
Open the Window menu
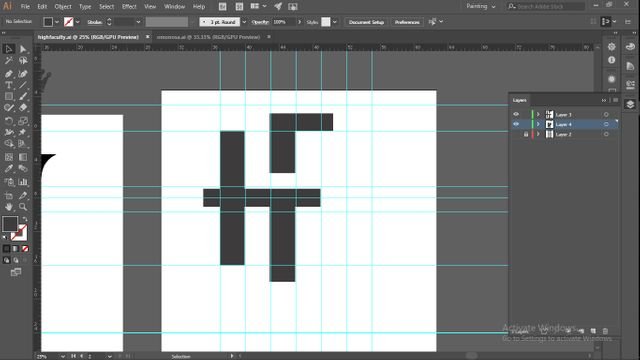174,7
